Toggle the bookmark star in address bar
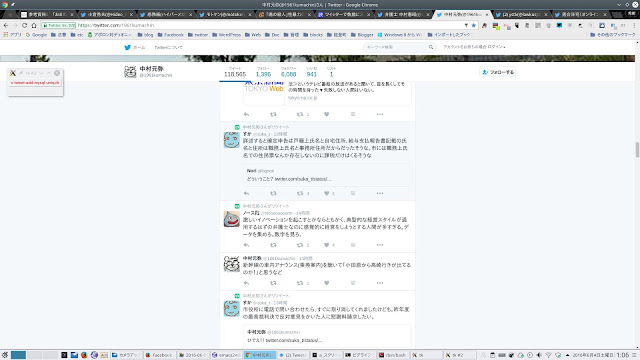 (473, 25)
